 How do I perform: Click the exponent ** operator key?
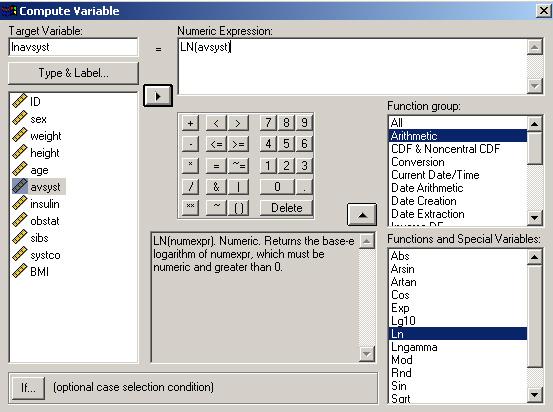[x=190, y=207]
